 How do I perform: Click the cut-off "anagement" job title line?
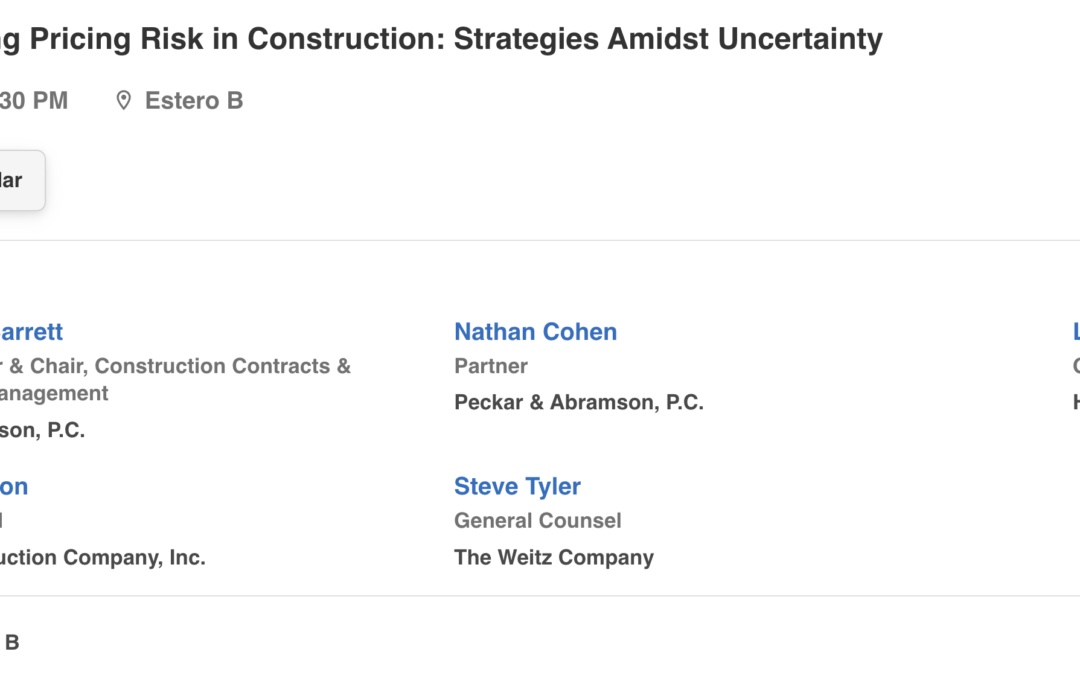click(54, 394)
